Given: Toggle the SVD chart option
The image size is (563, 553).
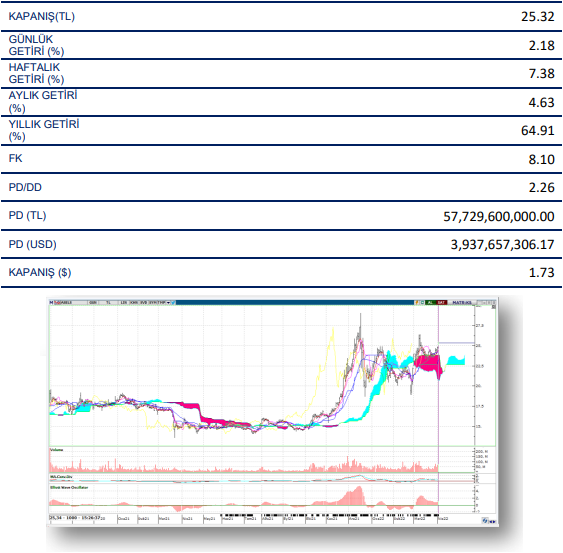Looking at the screenshot, I should [x=144, y=302].
